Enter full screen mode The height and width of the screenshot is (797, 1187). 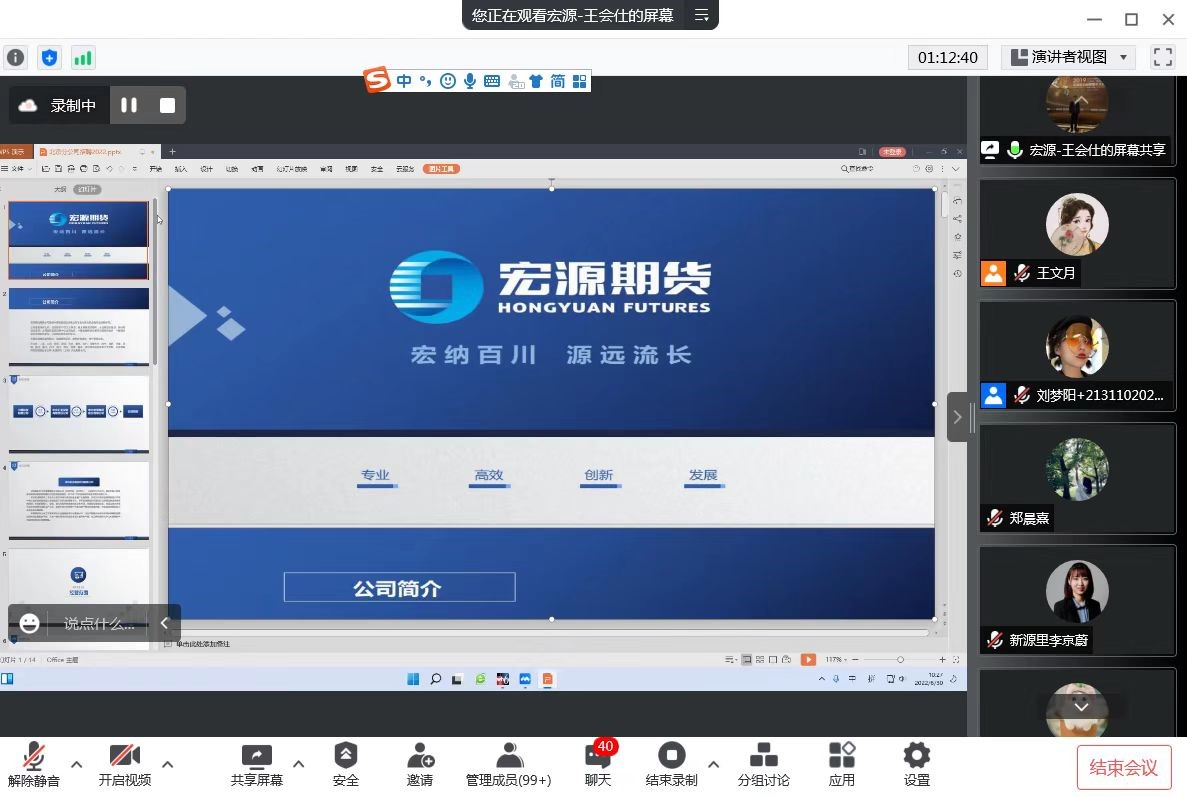click(1162, 58)
